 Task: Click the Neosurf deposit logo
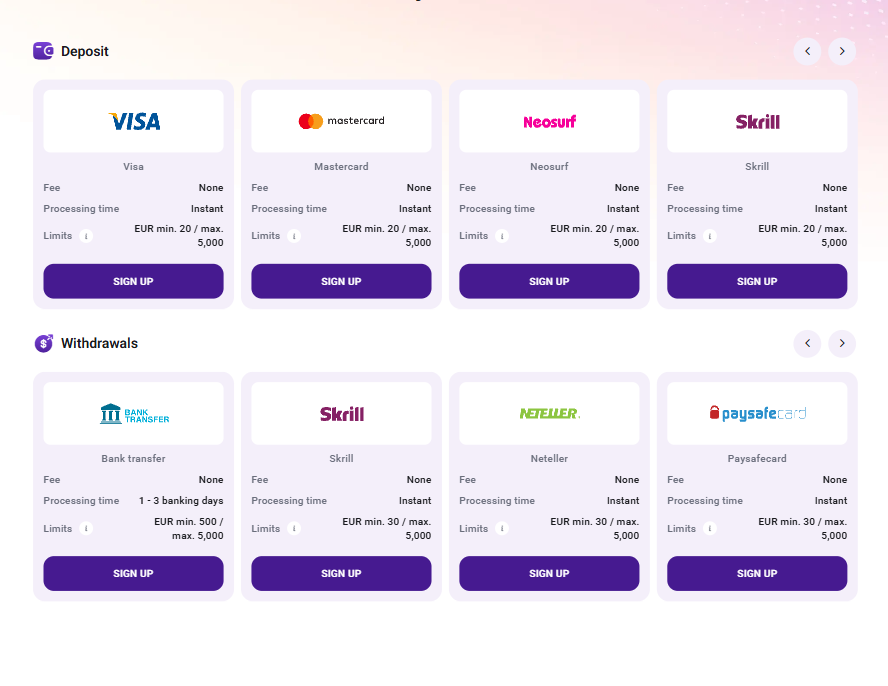coord(549,120)
